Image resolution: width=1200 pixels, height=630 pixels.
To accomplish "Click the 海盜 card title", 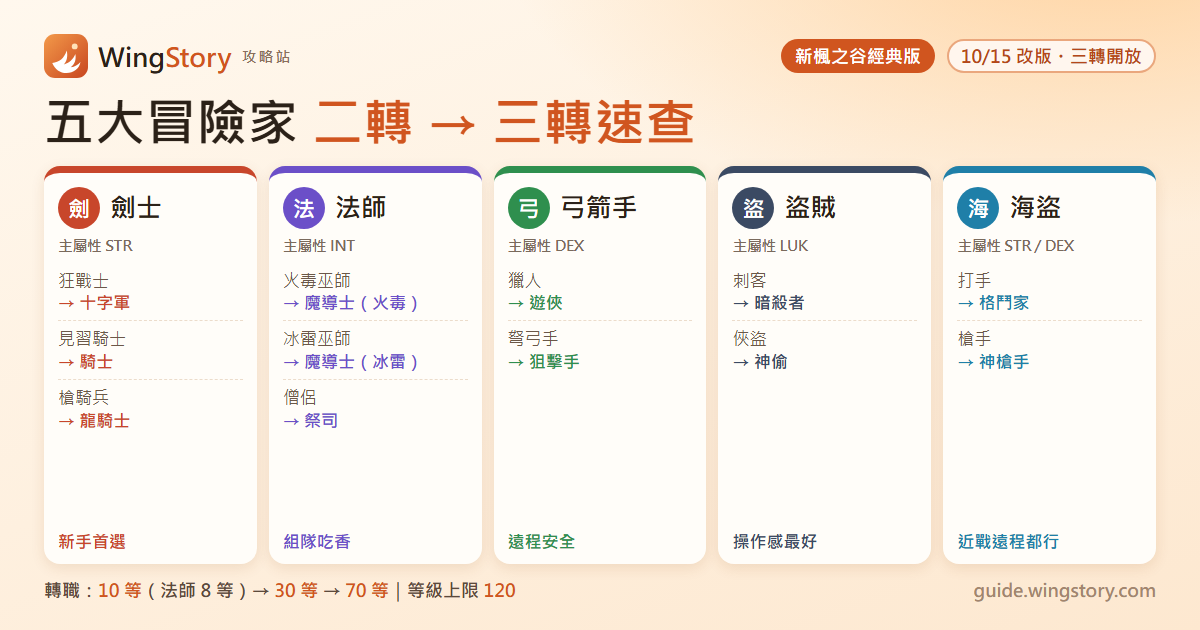I will [1035, 208].
